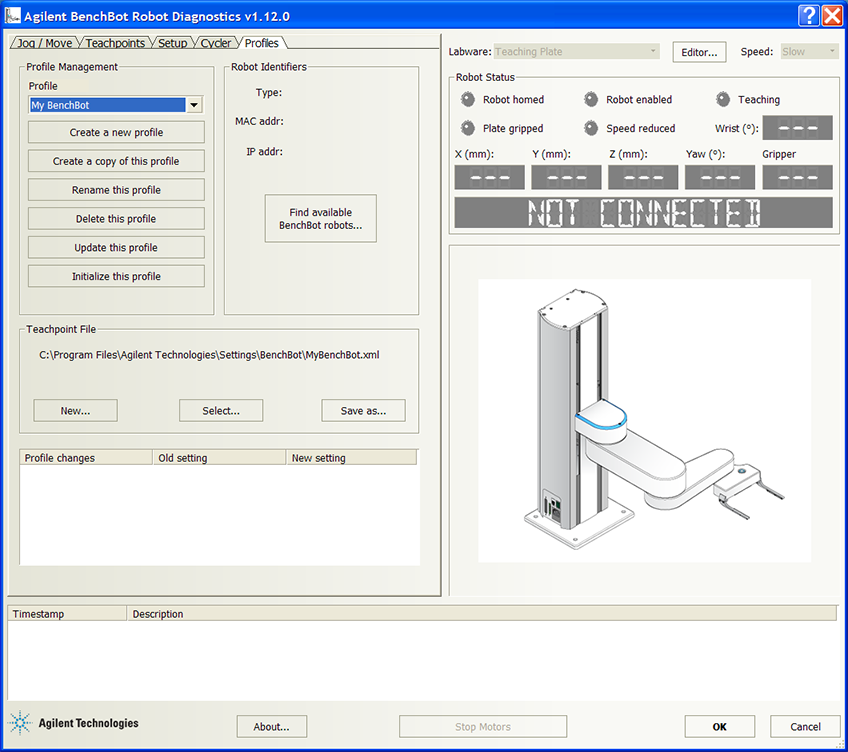
Task: Click the Plate gripped indicator light
Action: click(x=467, y=128)
